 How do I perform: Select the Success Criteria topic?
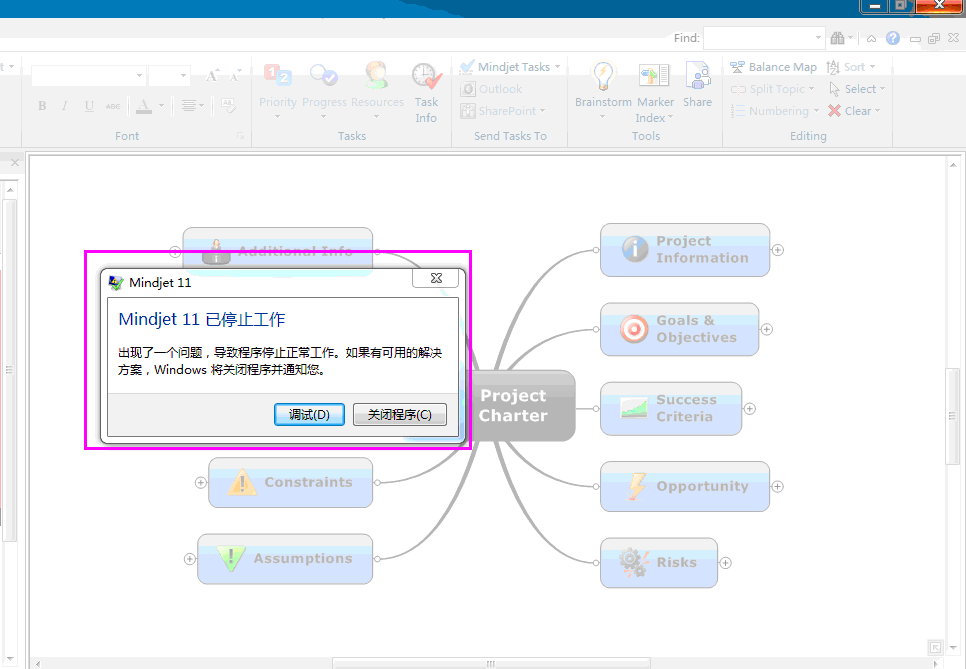[x=671, y=408]
